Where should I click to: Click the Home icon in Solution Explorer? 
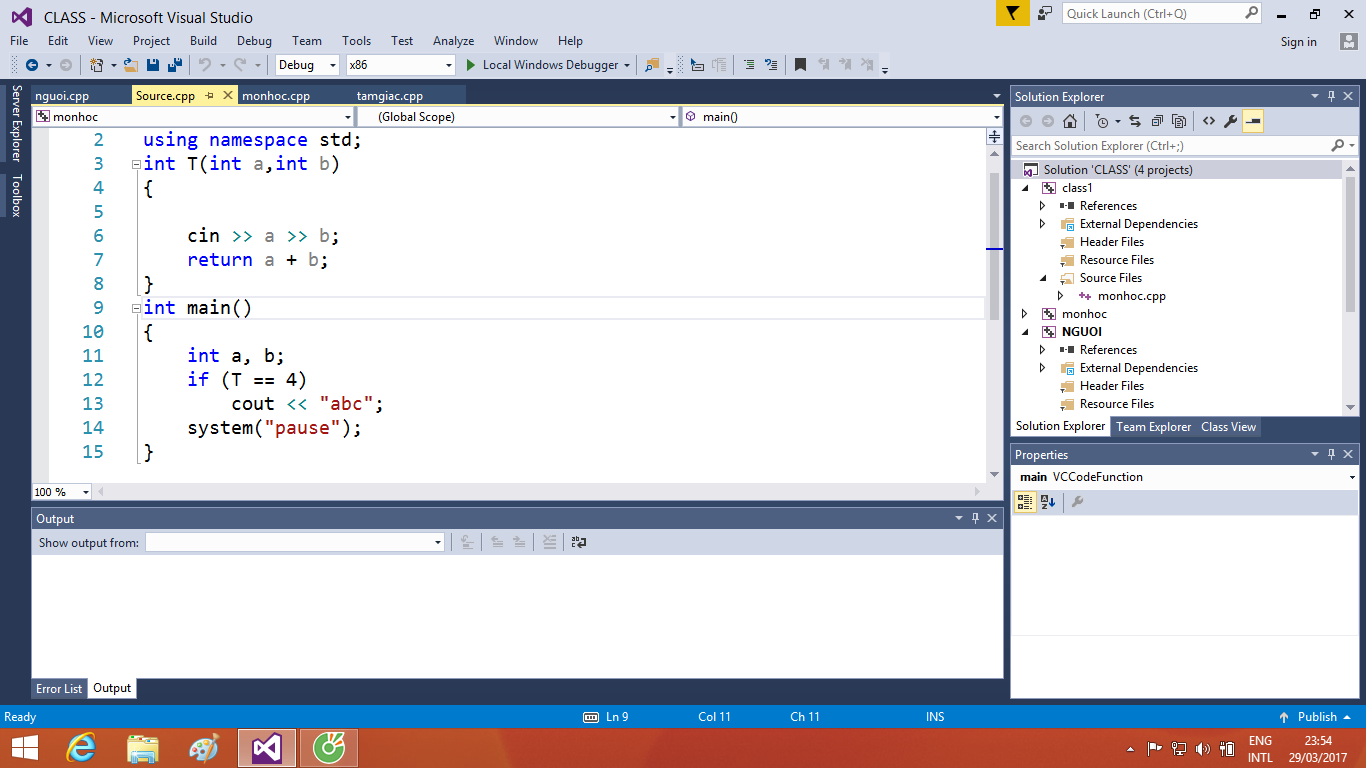[x=1070, y=121]
